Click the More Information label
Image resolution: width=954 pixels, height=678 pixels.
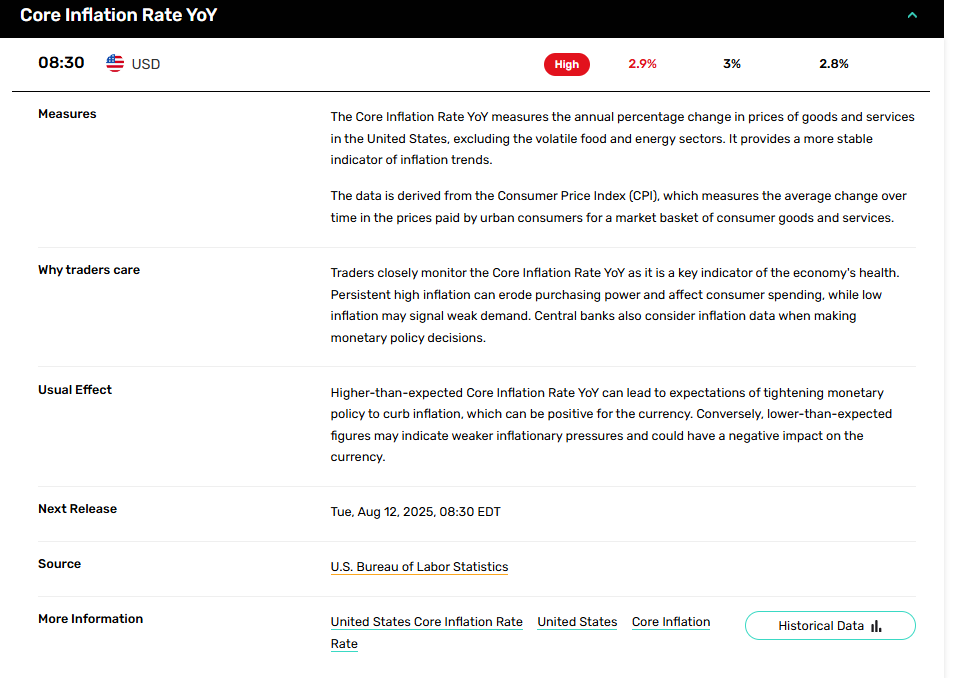point(91,619)
